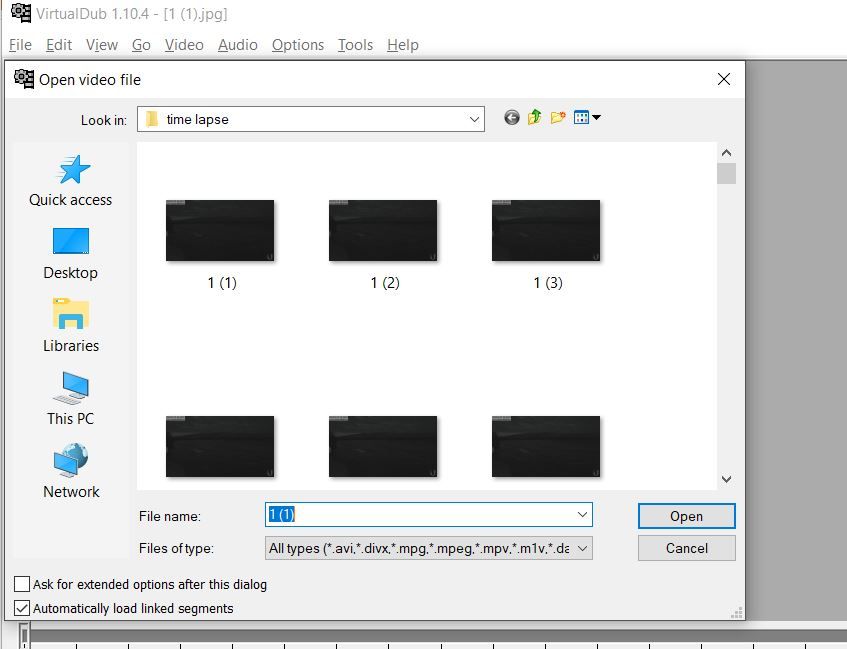Expand the File name history dropdown
Screen dimensions: 847x649
point(582,515)
